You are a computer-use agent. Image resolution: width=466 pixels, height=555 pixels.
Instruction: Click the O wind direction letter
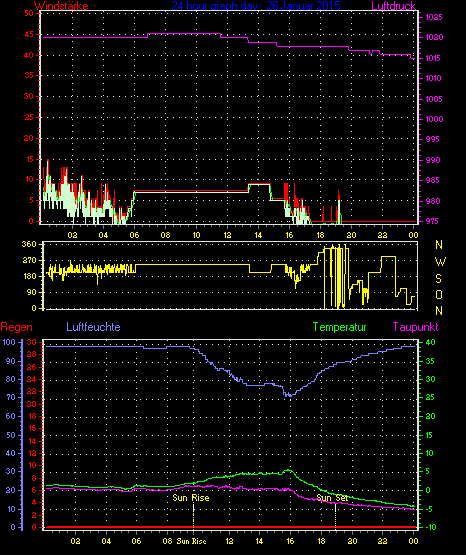[439, 294]
